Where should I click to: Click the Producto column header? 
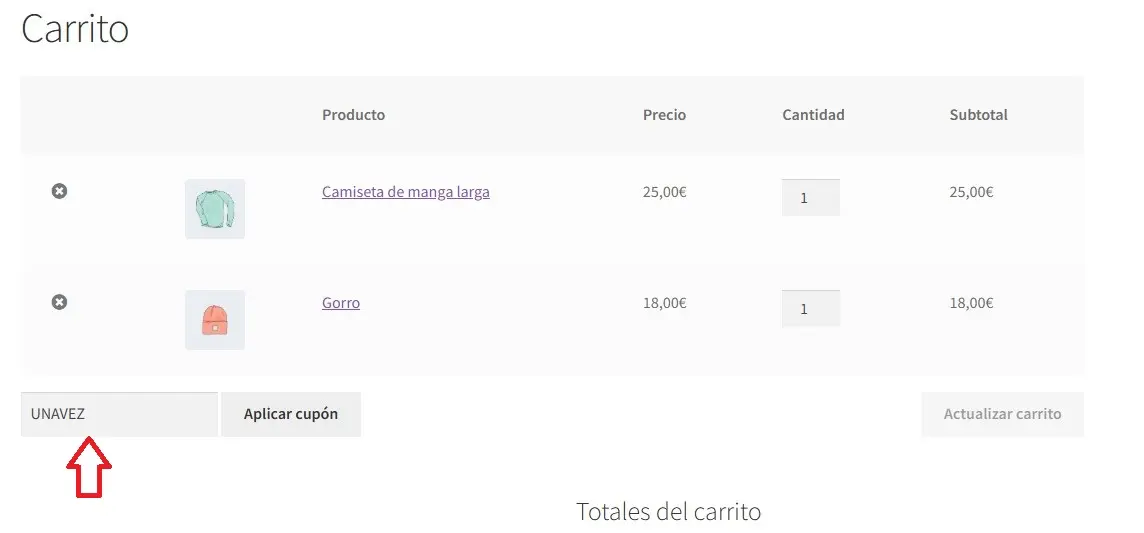(353, 115)
